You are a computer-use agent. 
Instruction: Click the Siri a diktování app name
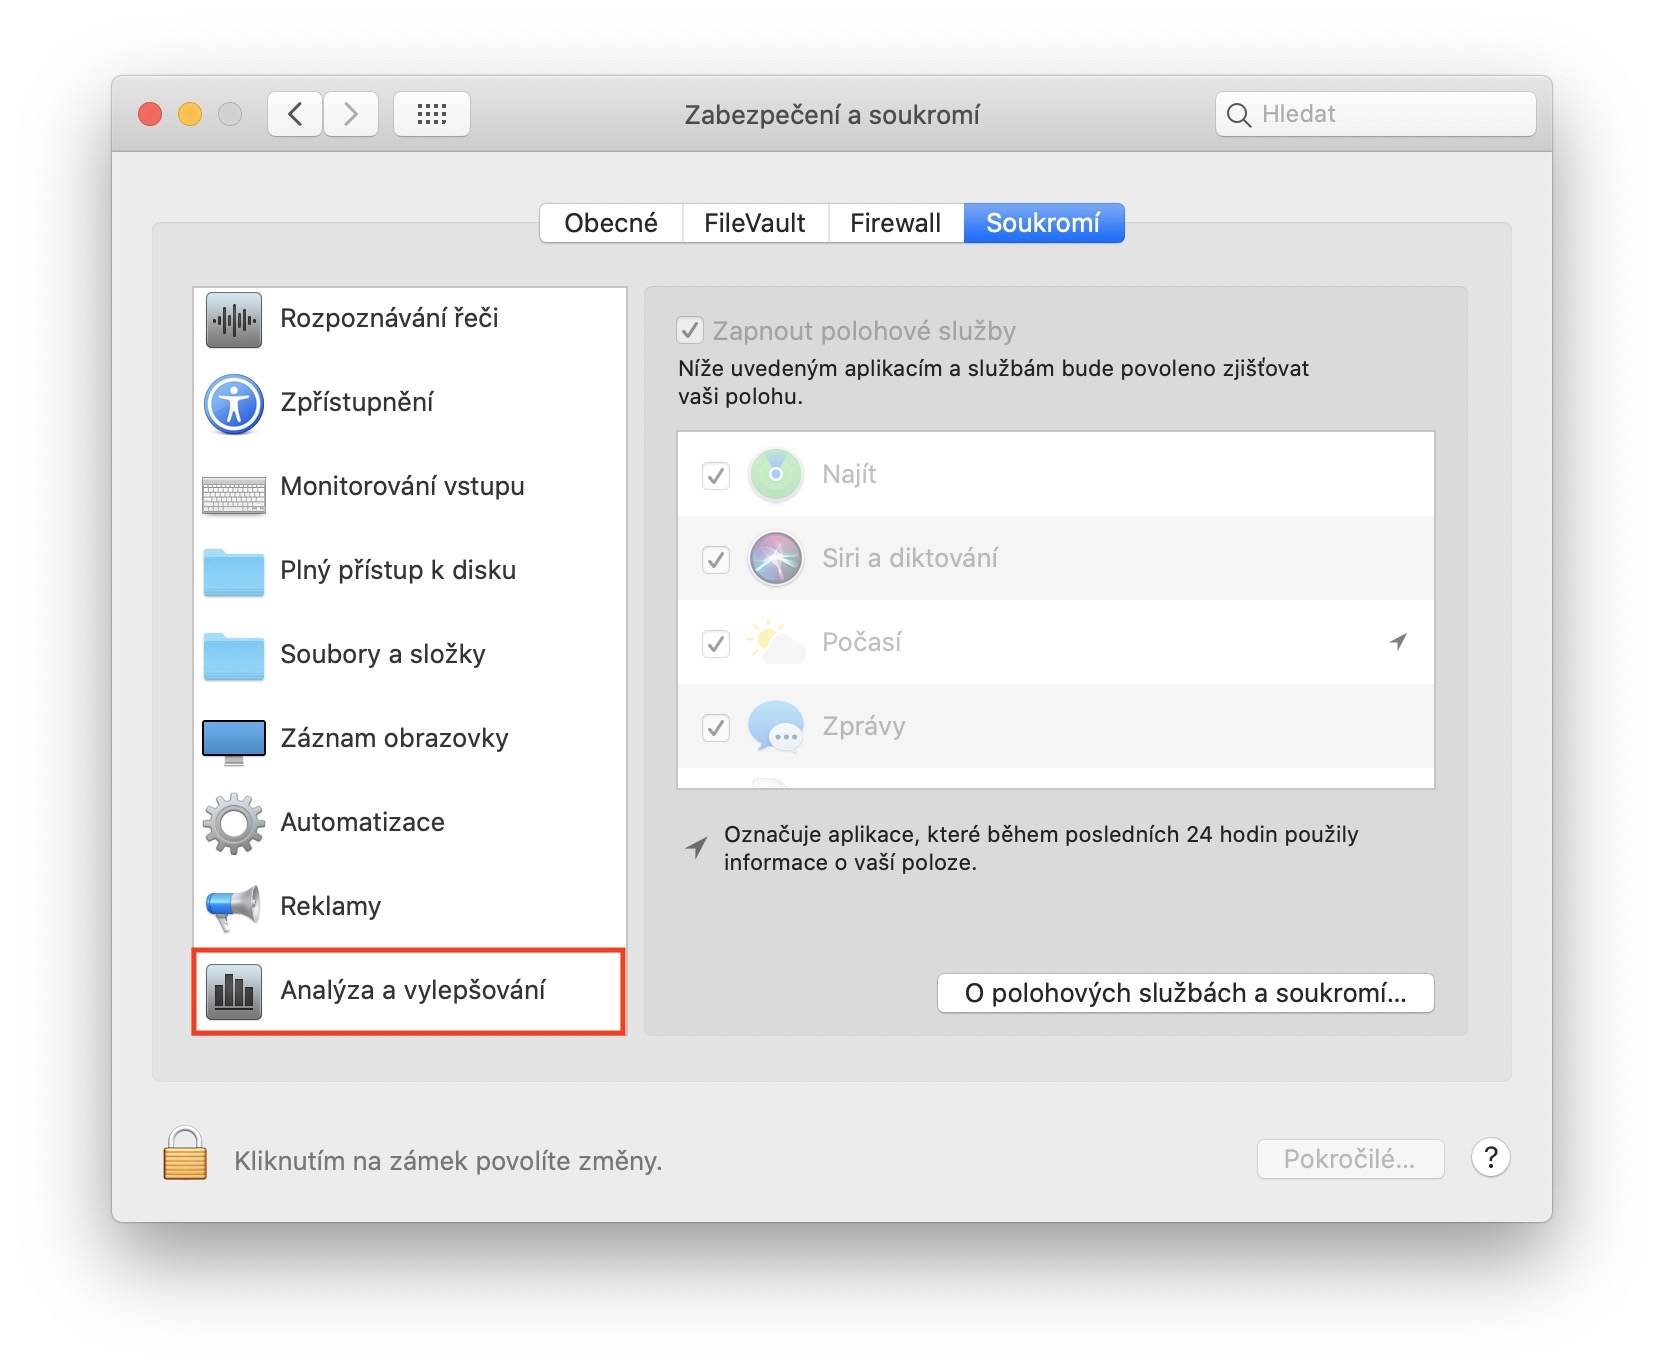click(x=910, y=558)
